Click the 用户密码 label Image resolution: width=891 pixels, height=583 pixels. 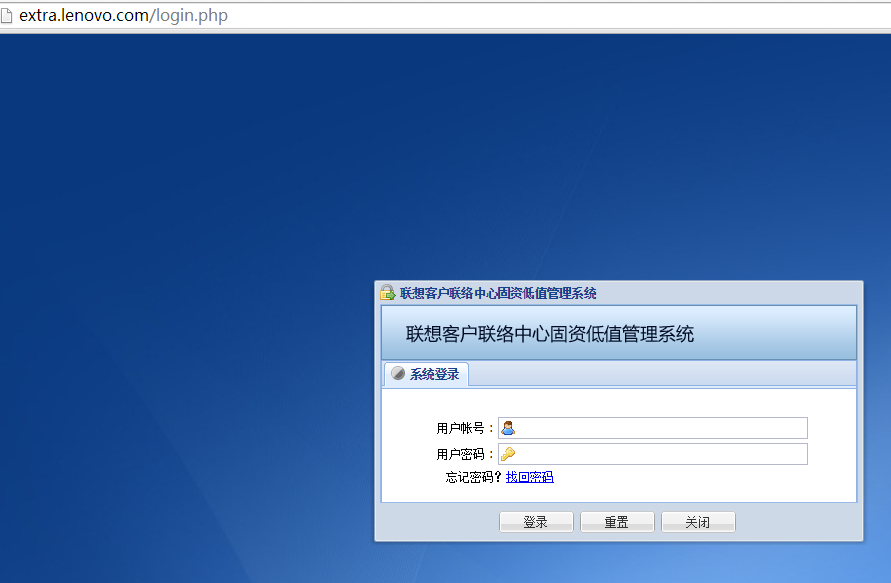pos(464,454)
